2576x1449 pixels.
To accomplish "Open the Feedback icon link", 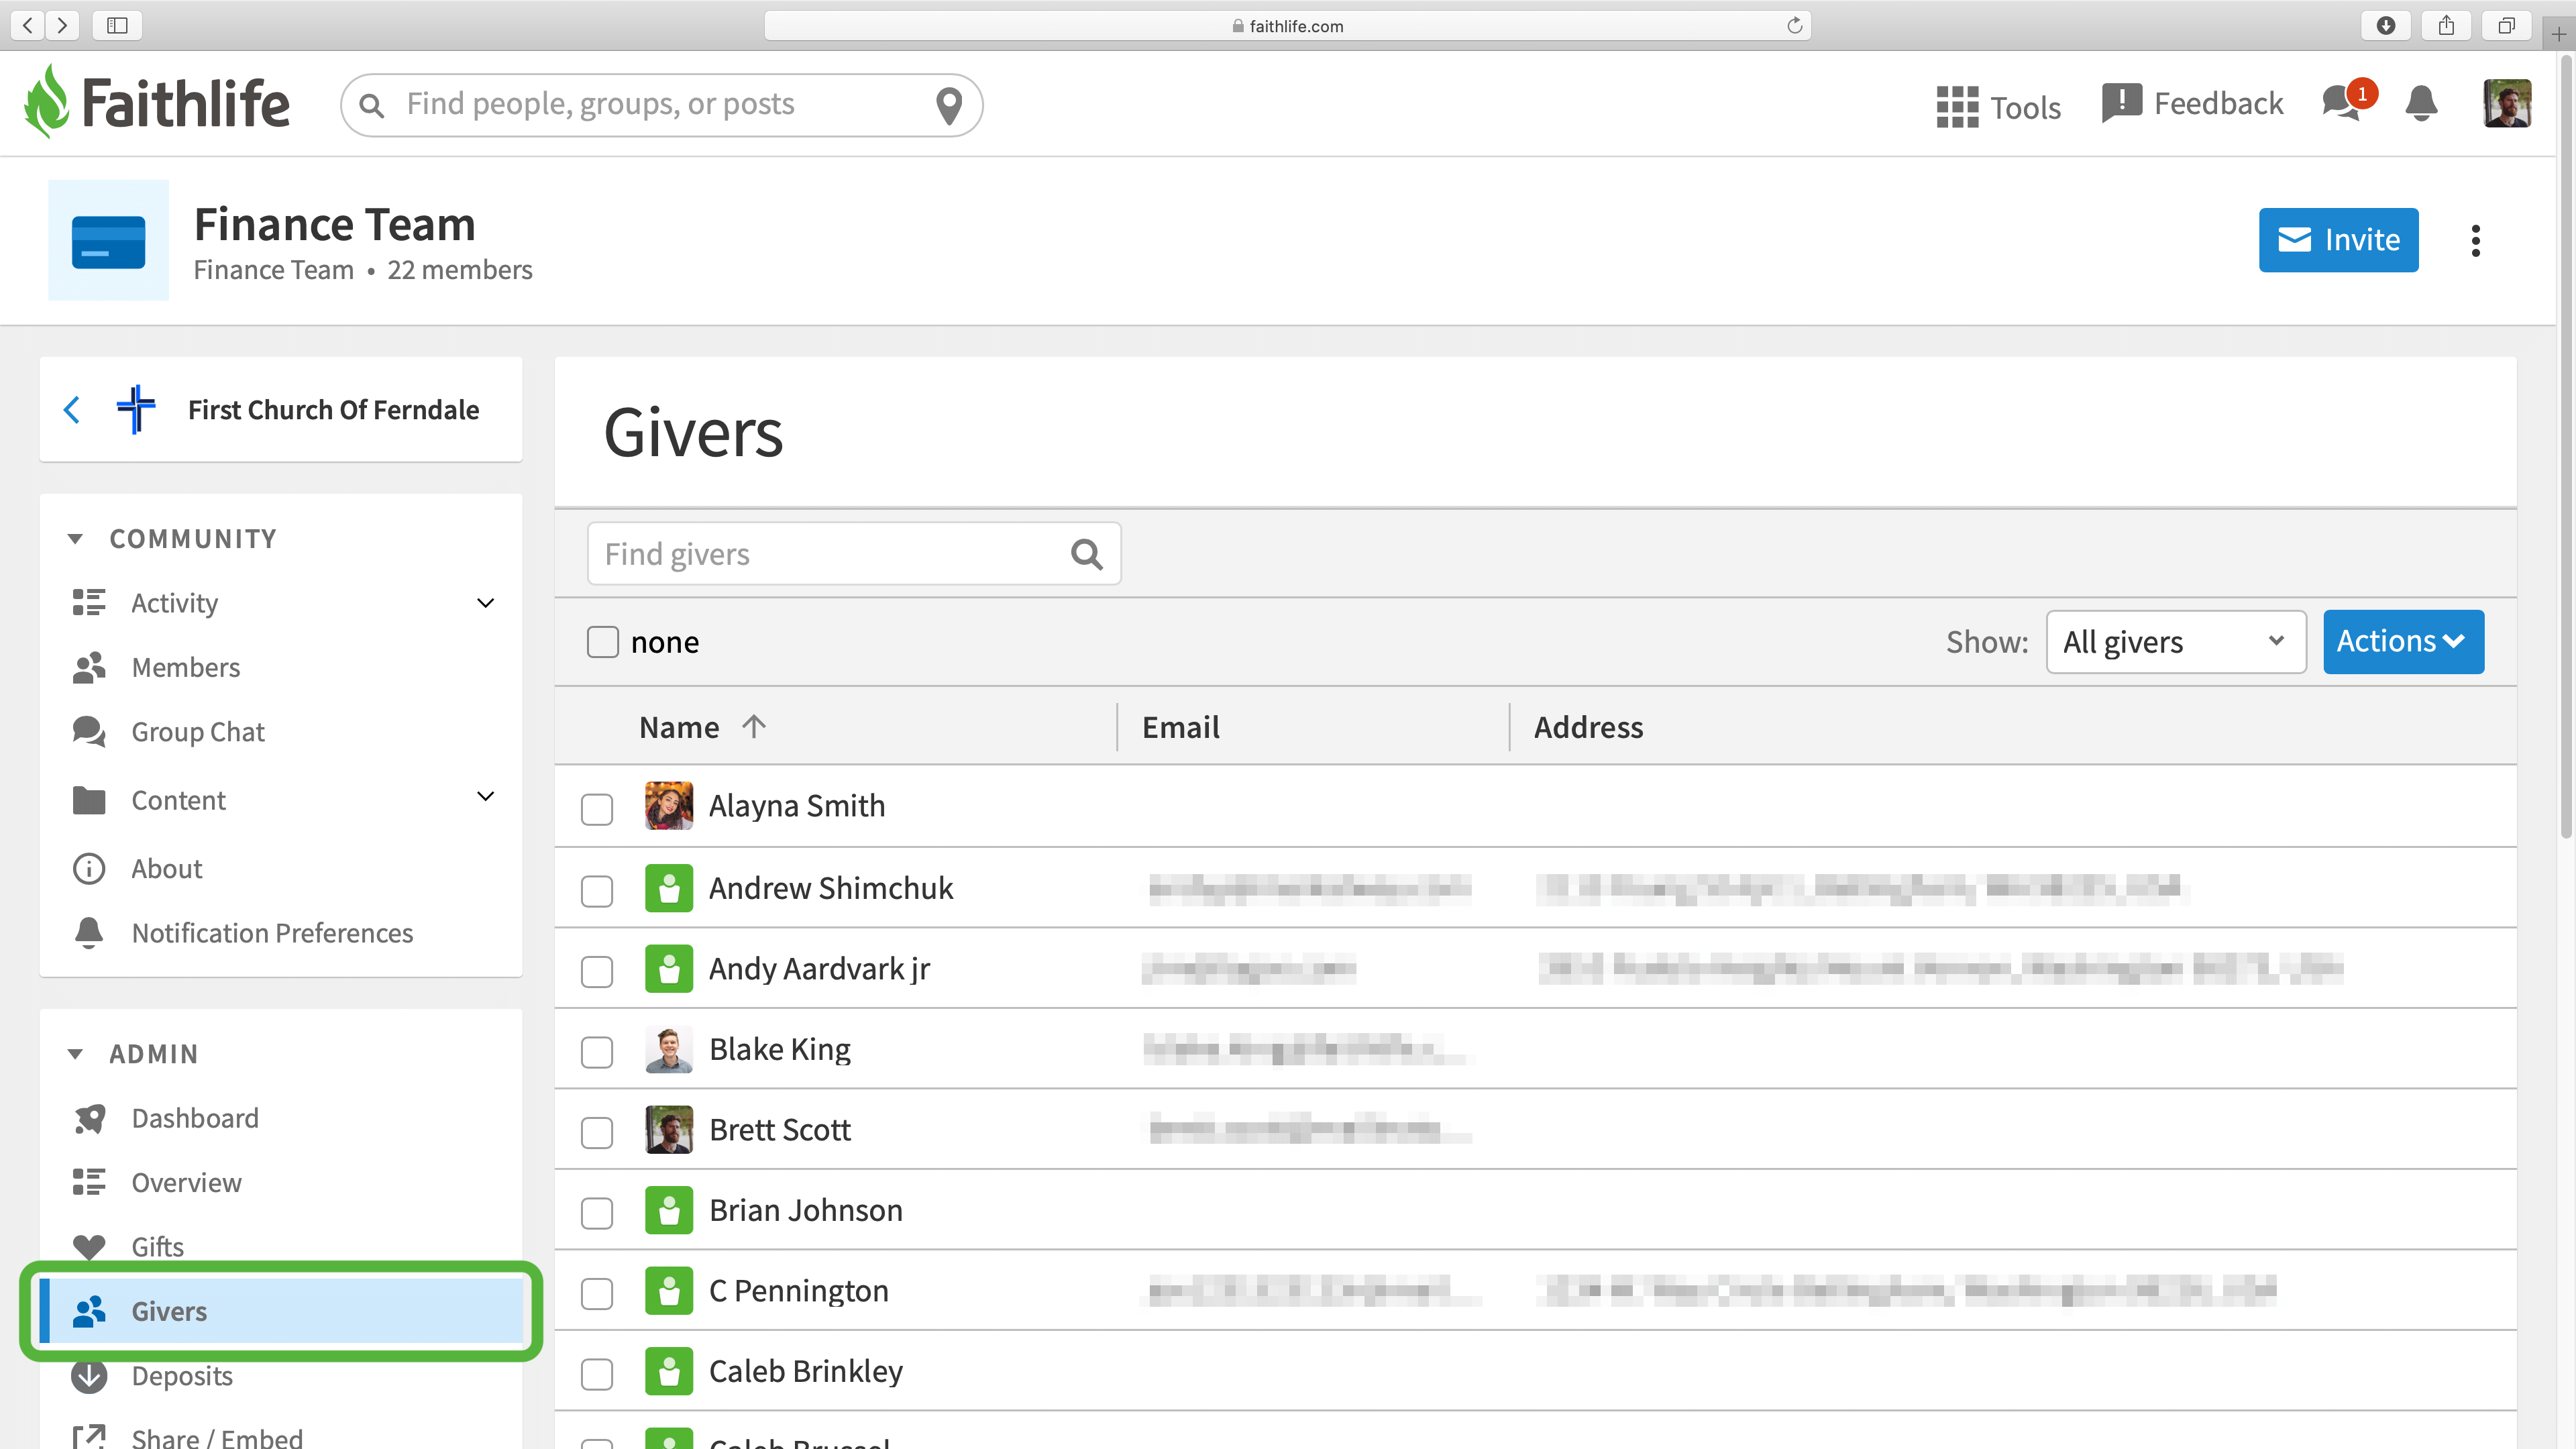I will click(2193, 103).
